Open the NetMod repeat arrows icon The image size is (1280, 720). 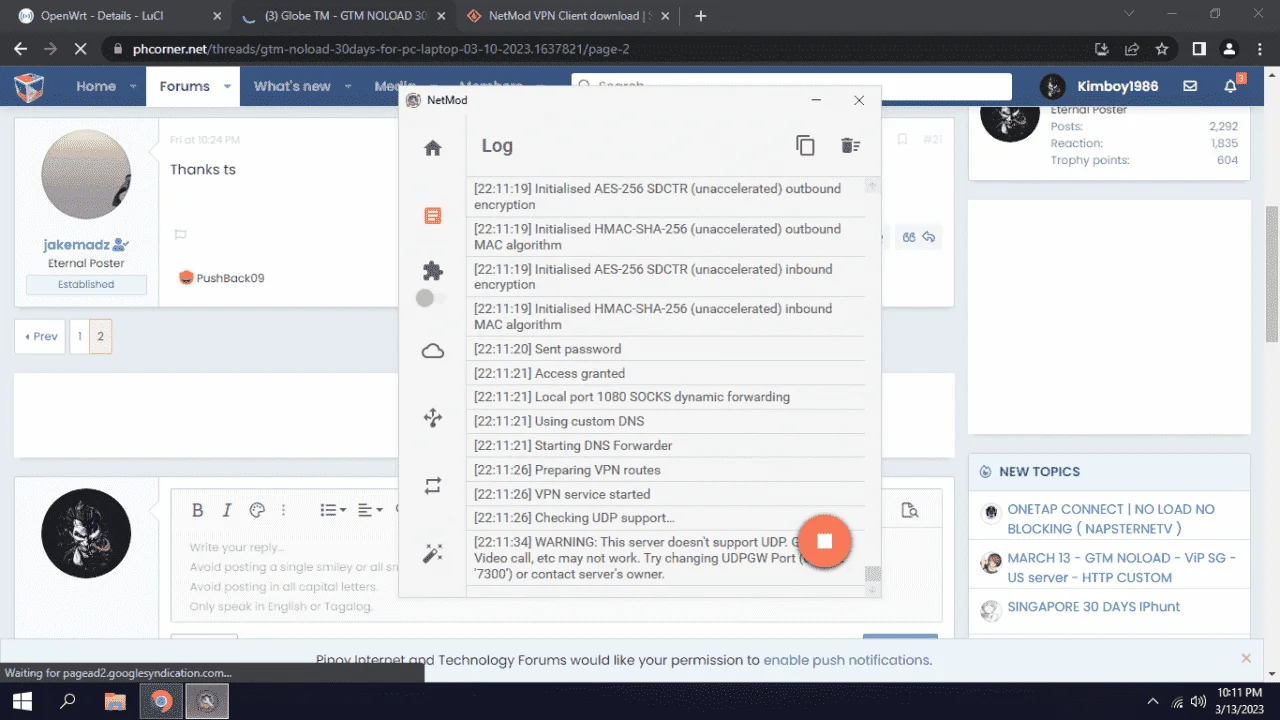tap(433, 486)
